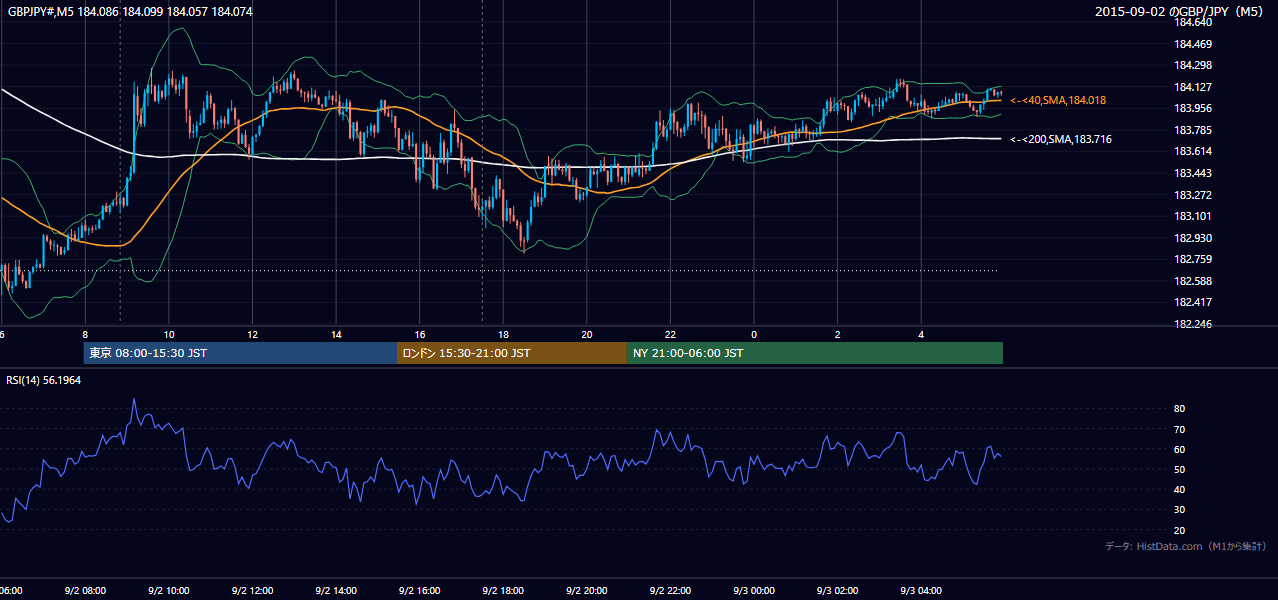Click price axis value 184.298

pos(1192,65)
